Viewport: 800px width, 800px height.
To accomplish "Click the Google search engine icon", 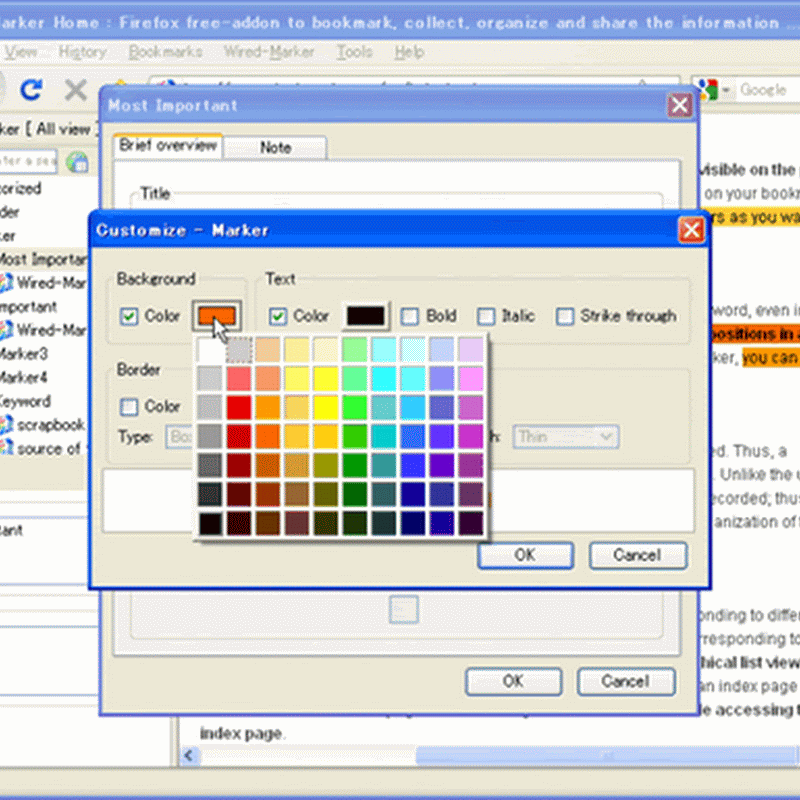I will [709, 90].
